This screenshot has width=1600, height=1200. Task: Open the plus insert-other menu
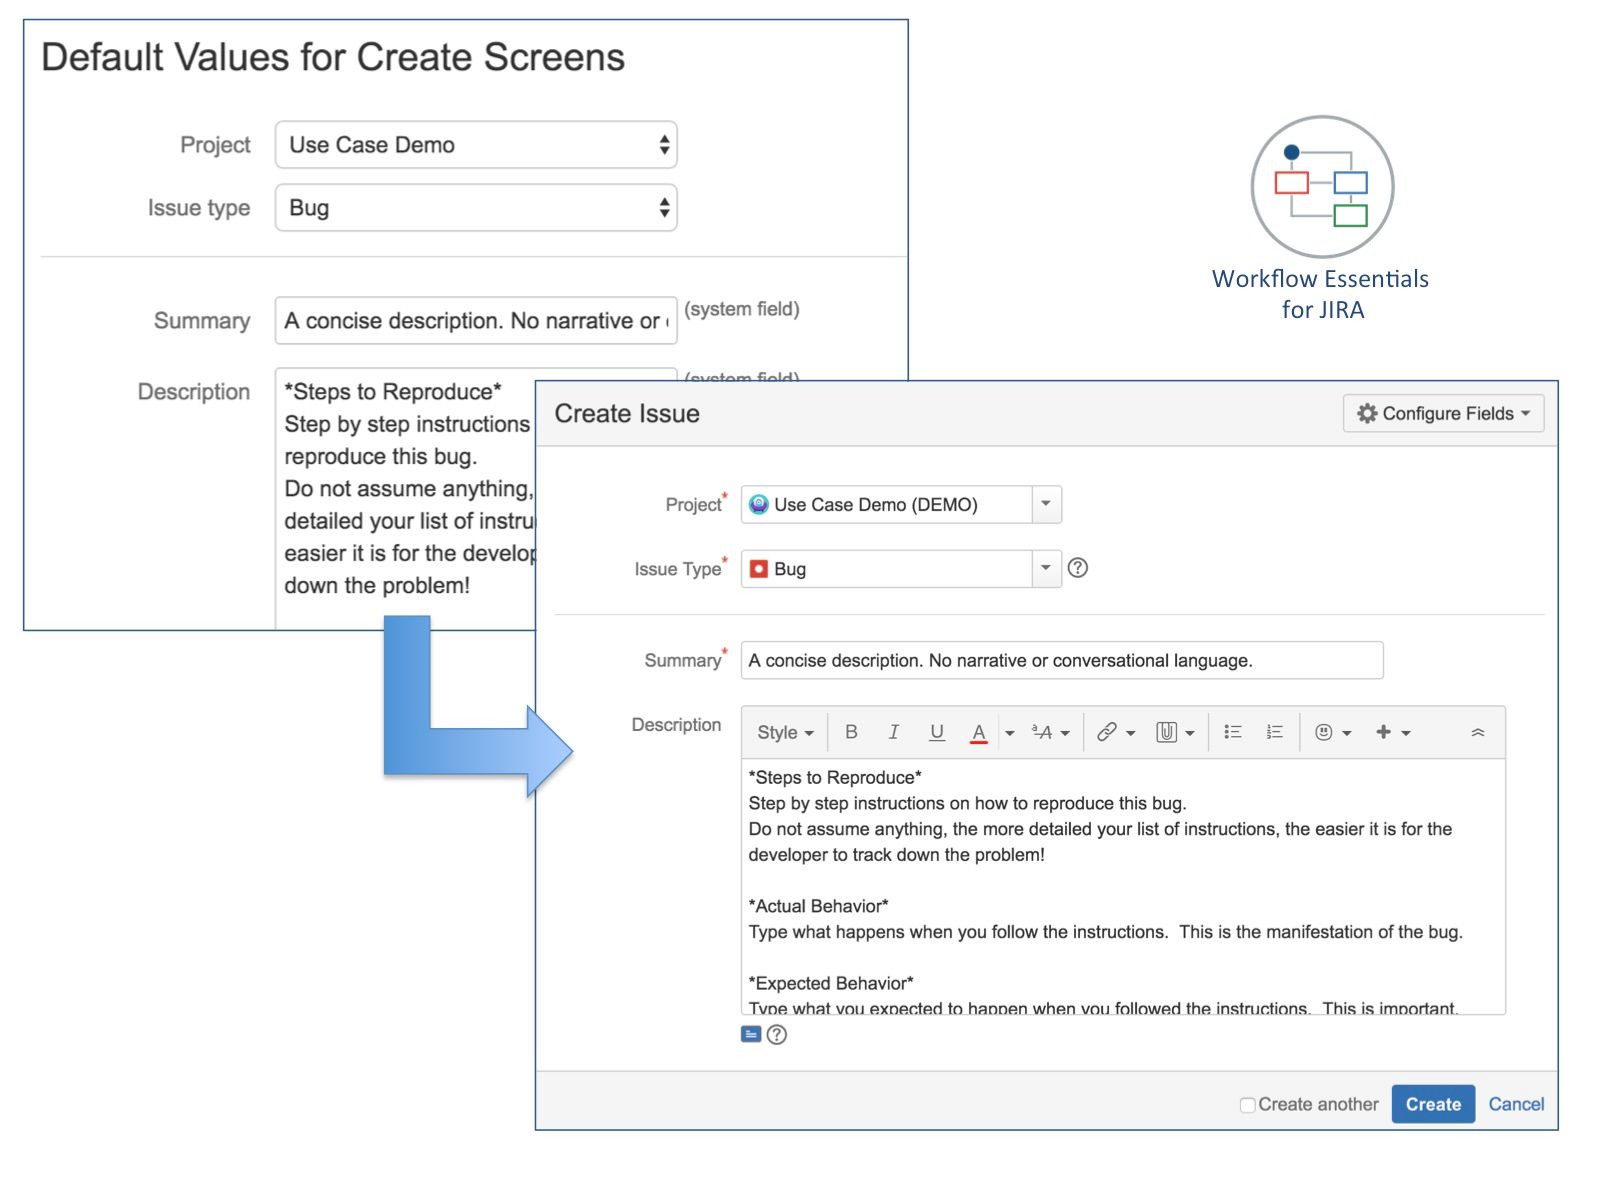click(1393, 733)
